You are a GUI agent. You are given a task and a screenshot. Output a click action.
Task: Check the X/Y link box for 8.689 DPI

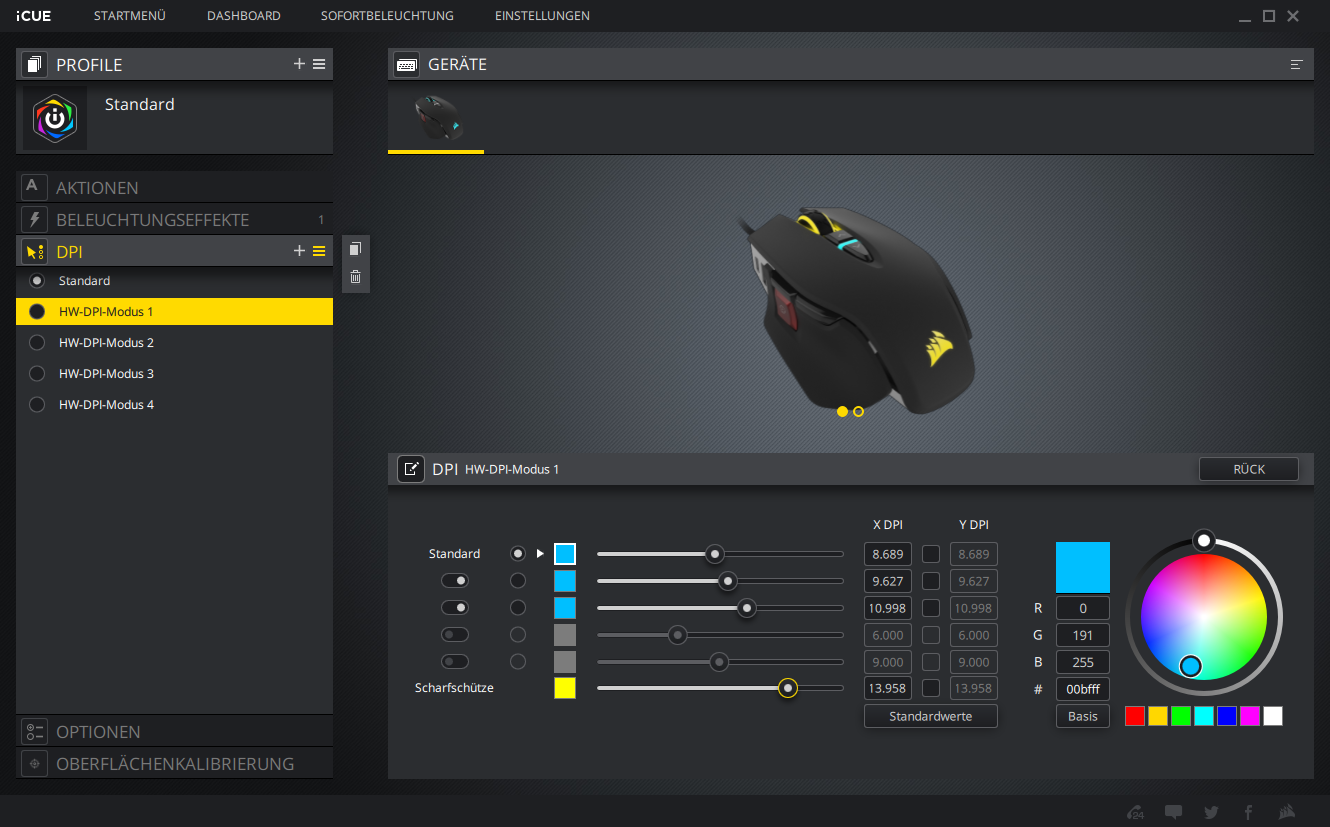[931, 554]
